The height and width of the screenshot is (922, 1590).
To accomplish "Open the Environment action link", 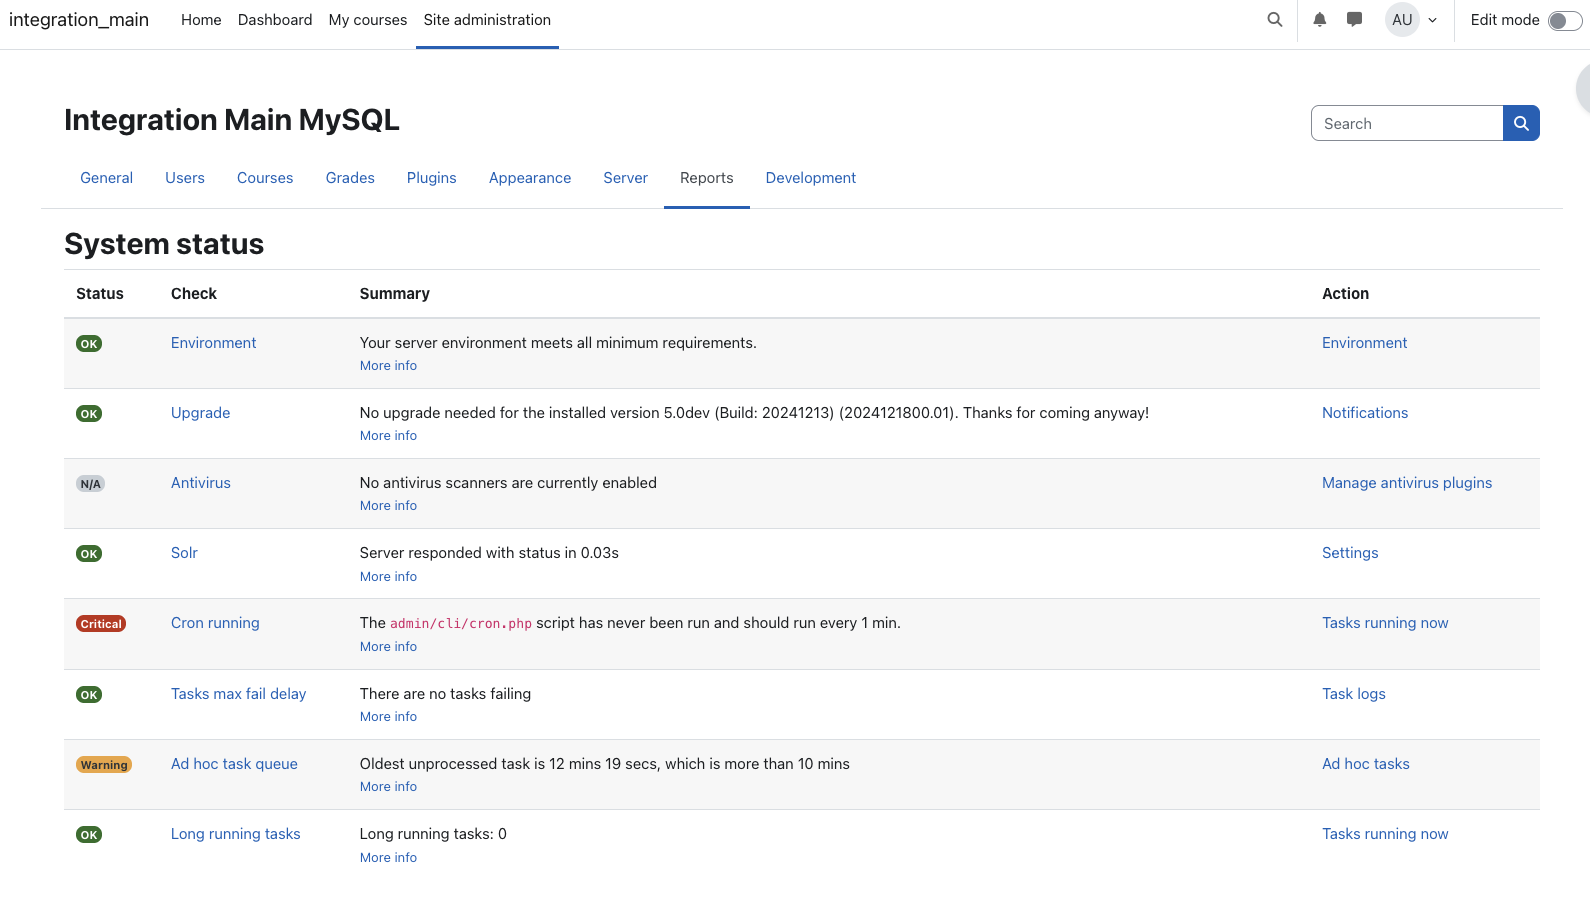I will click(1364, 343).
